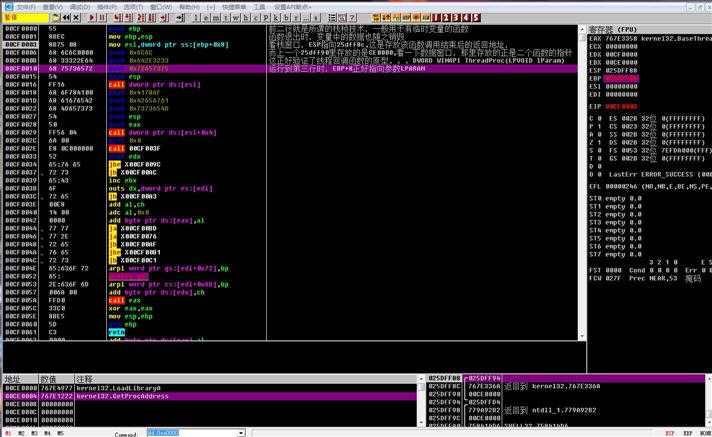Click the Trace over toolbar icon
Image resolution: width=712 pixels, height=437 pixels.
[152, 18]
